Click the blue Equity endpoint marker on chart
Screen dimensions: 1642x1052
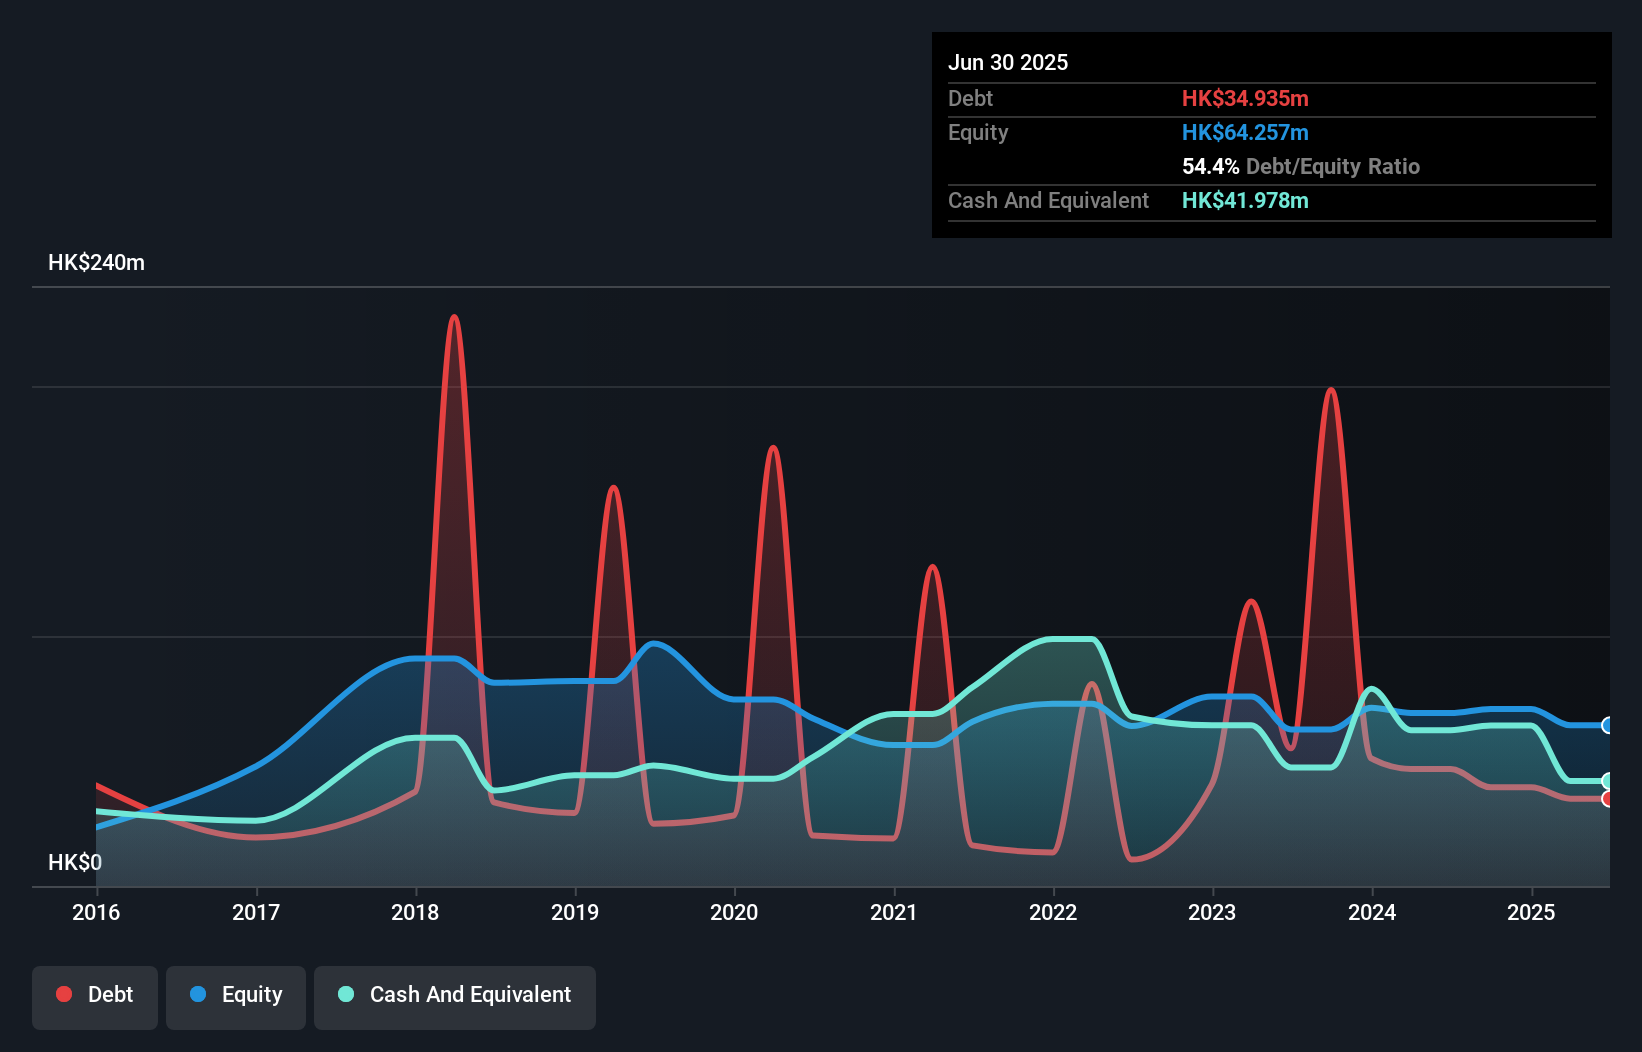pos(1608,725)
